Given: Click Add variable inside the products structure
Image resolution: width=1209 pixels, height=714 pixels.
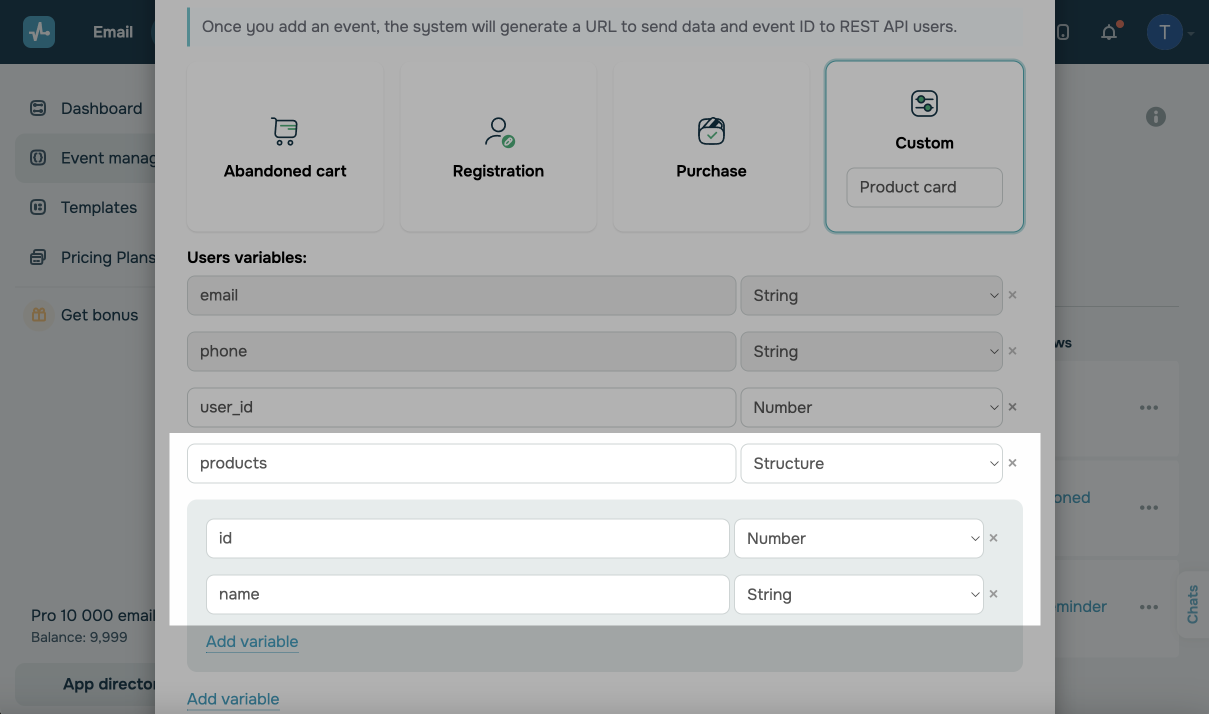Looking at the screenshot, I should click(252, 641).
